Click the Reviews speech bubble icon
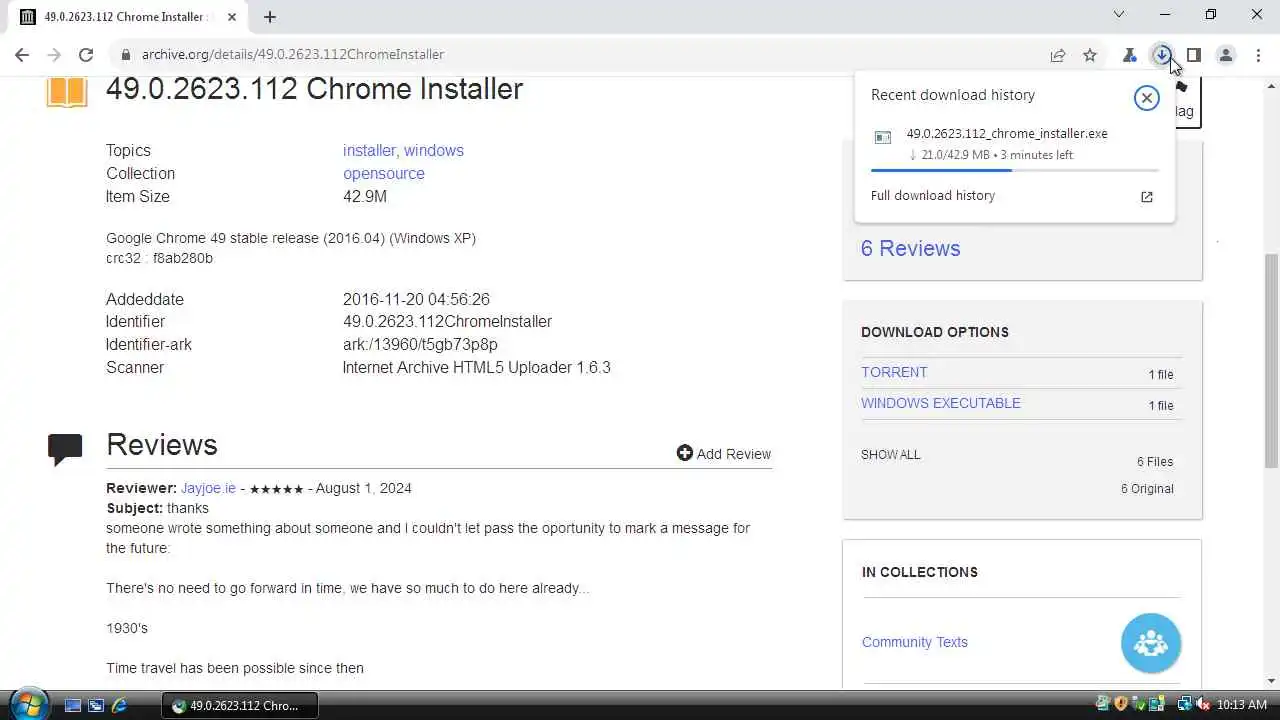The height and width of the screenshot is (720, 1280). 65,449
